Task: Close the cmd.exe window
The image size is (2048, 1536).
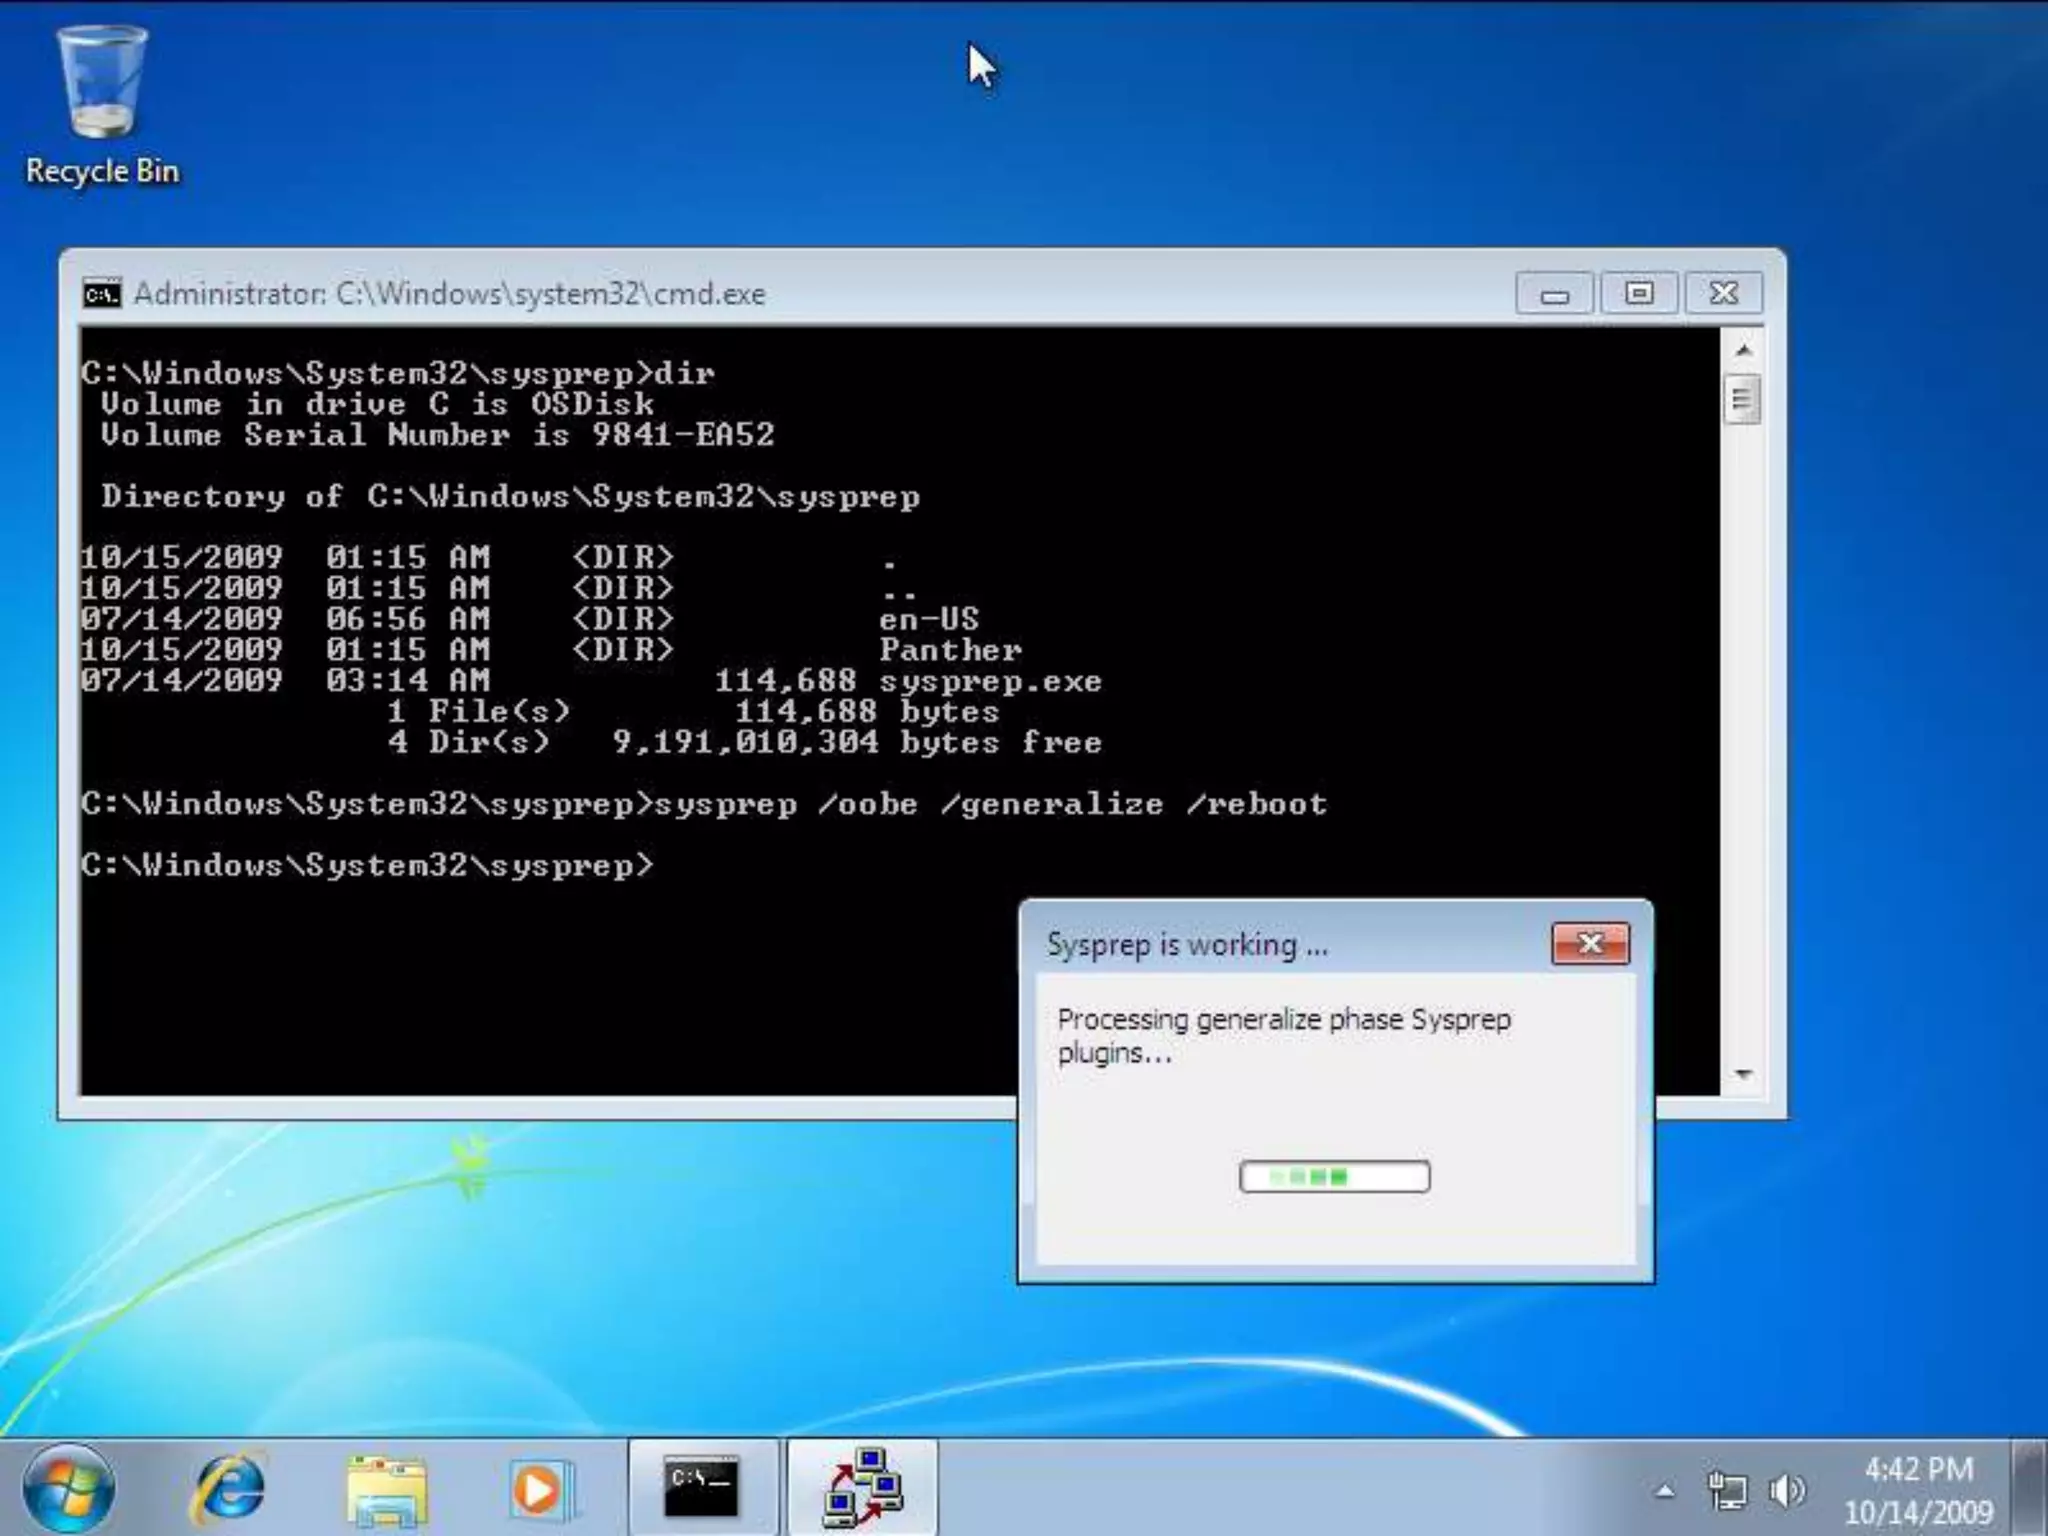Action: (1724, 294)
